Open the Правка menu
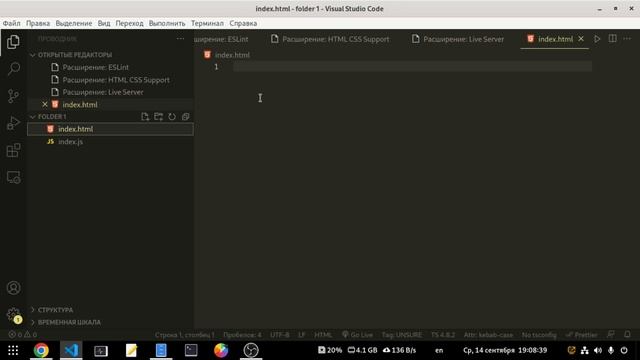This screenshot has height=360, width=640. point(38,23)
